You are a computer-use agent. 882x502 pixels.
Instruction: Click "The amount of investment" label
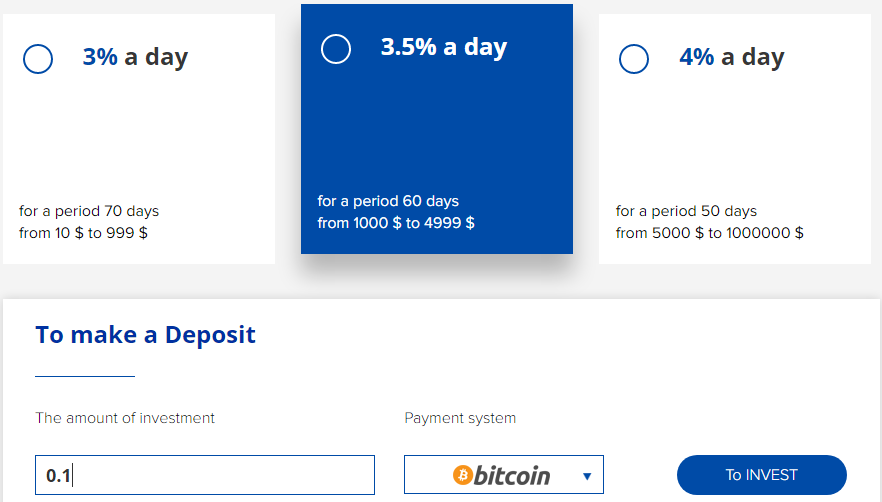tap(125, 418)
